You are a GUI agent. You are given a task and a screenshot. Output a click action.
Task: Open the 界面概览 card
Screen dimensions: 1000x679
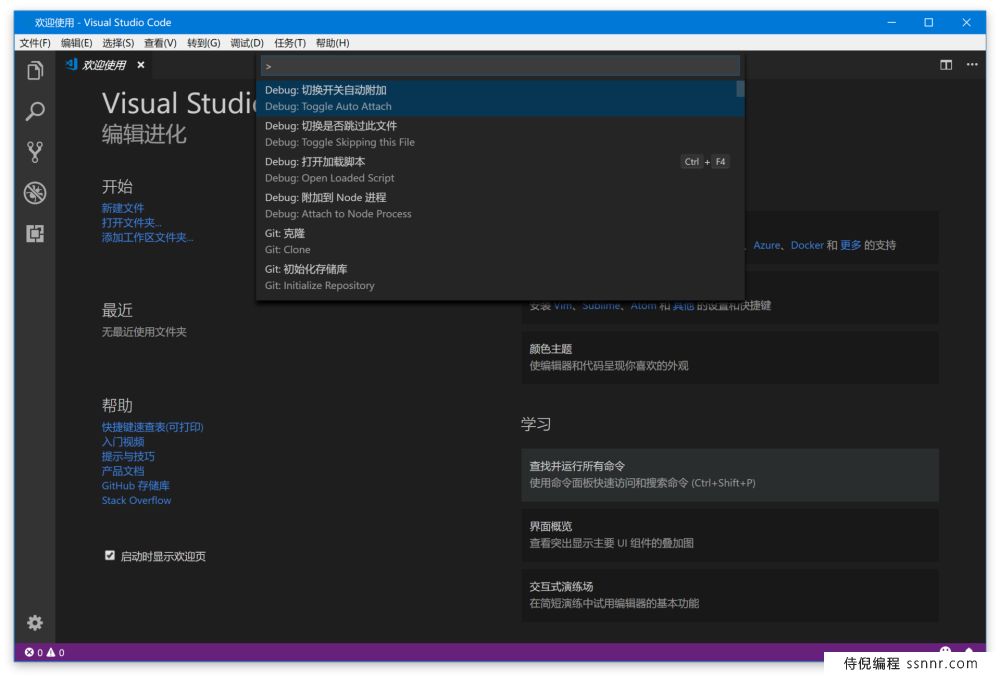[730, 535]
